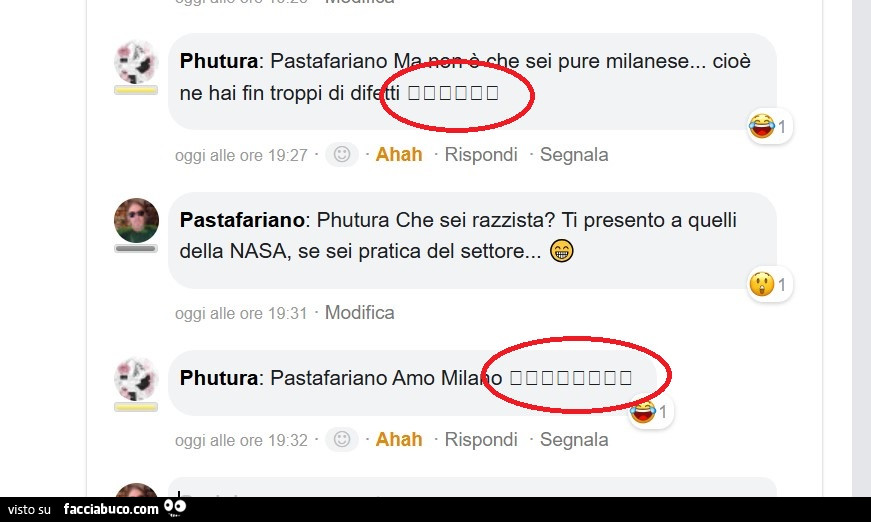
Task: Toggle Ahah reaction on 19:27 comment
Action: [399, 154]
